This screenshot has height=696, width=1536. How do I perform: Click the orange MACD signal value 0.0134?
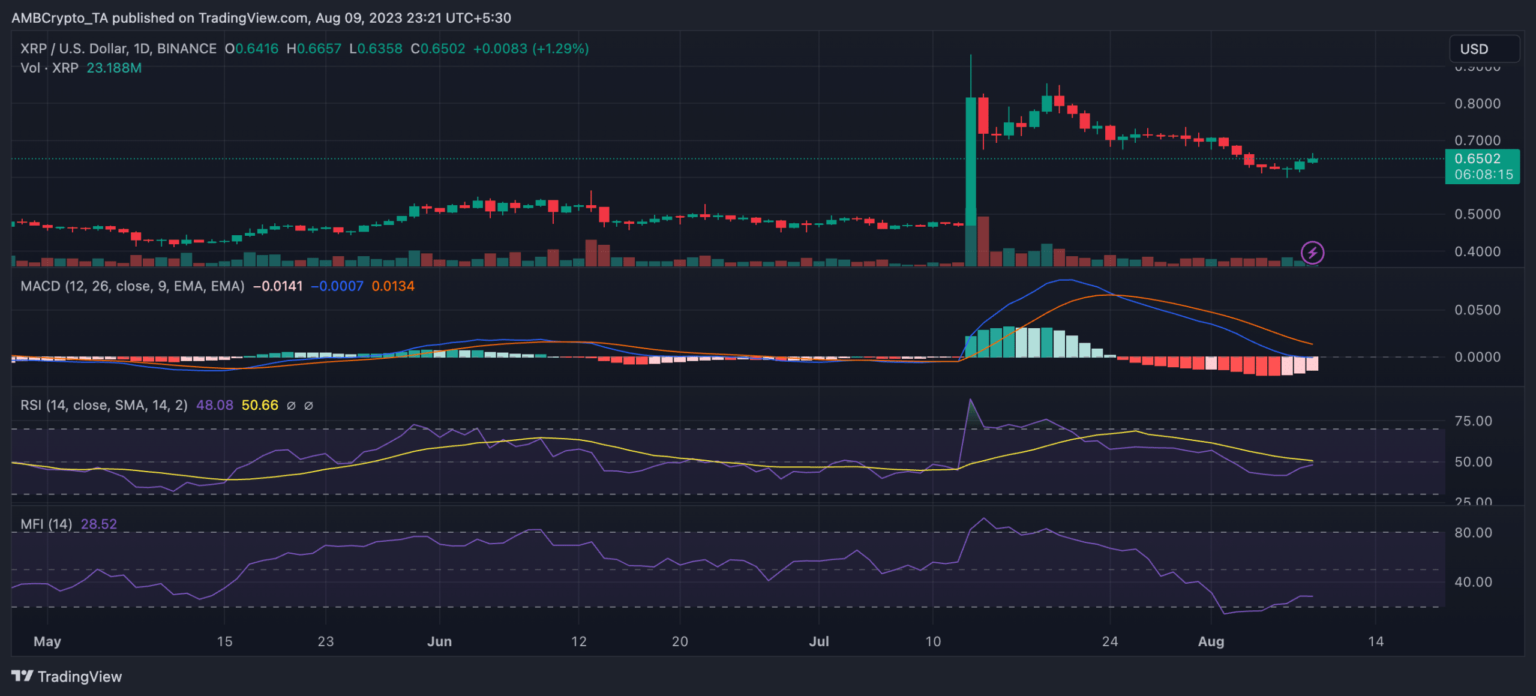[392, 286]
